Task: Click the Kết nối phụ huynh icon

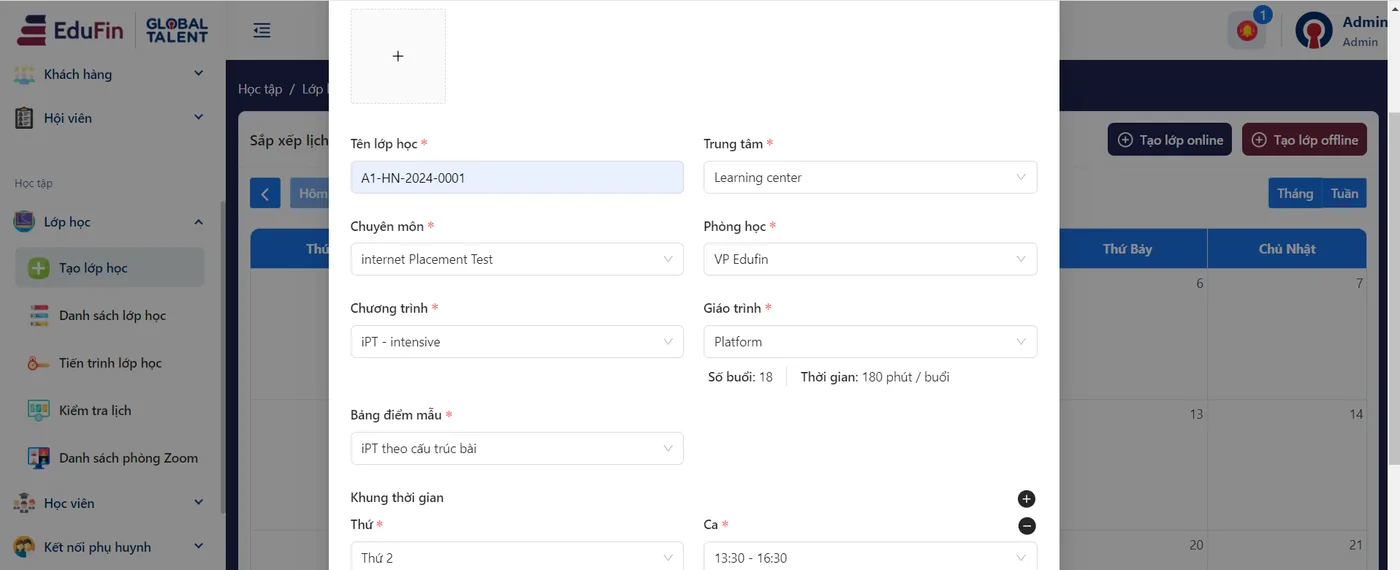Action: [25, 547]
